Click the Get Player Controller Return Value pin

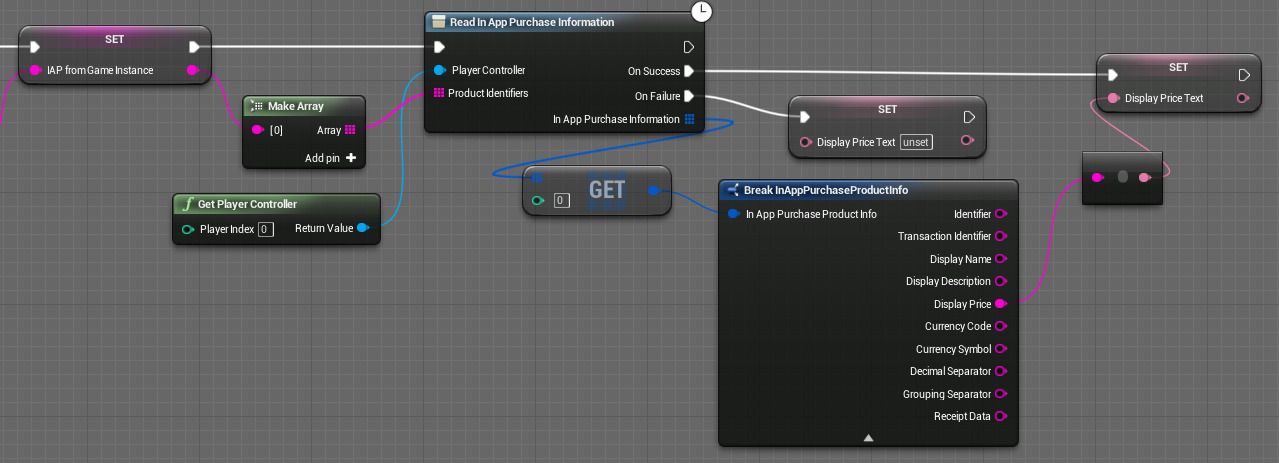pyautogui.click(x=363, y=229)
